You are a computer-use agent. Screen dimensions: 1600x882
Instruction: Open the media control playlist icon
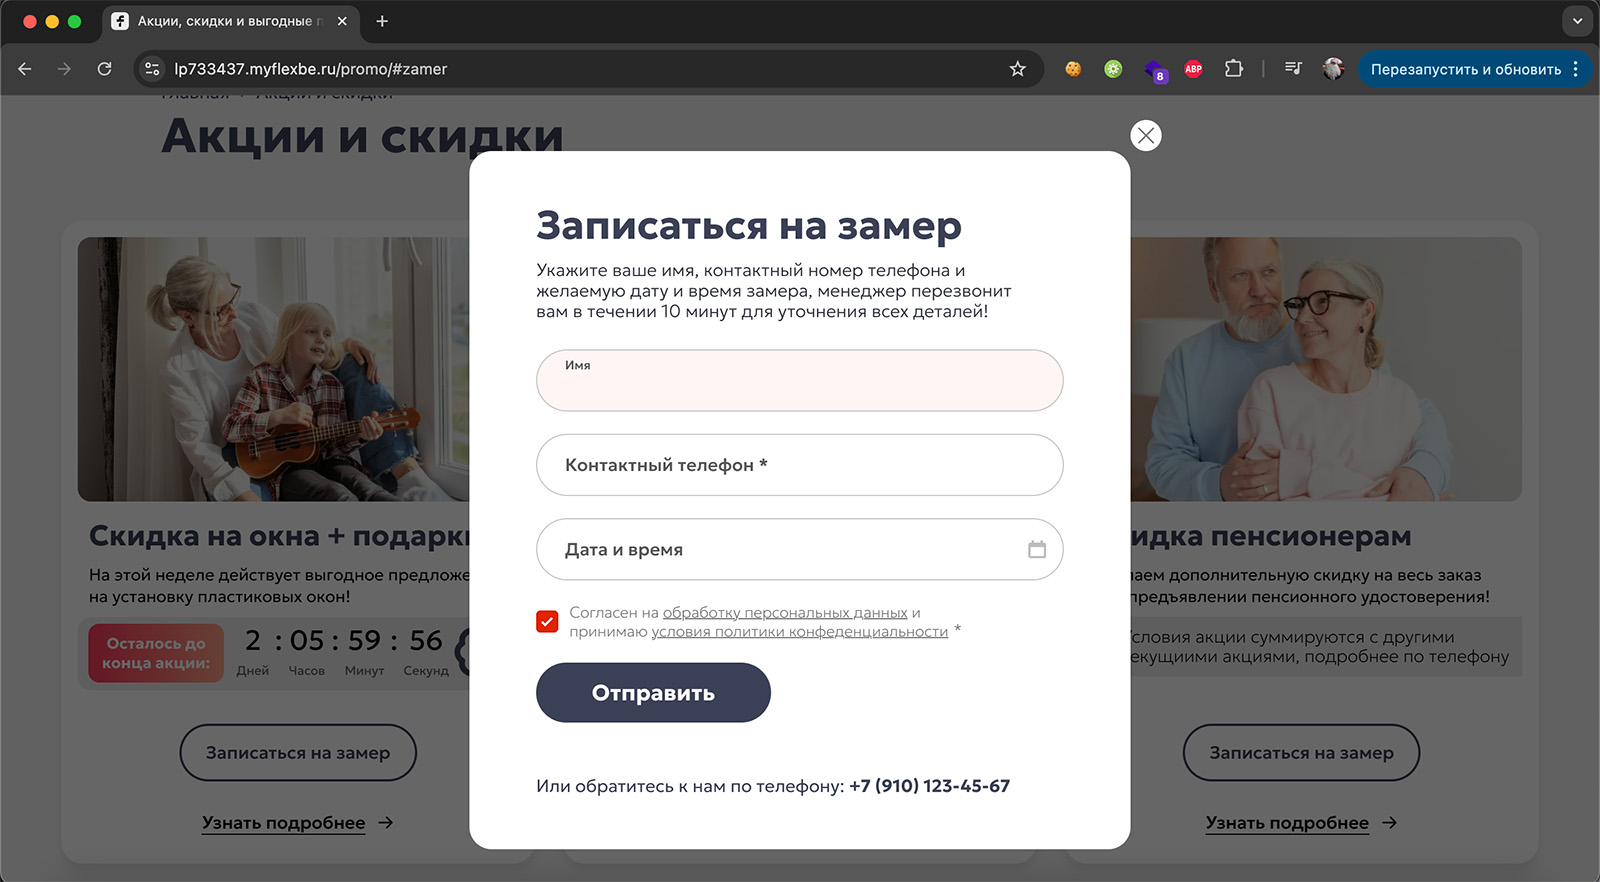point(1293,69)
